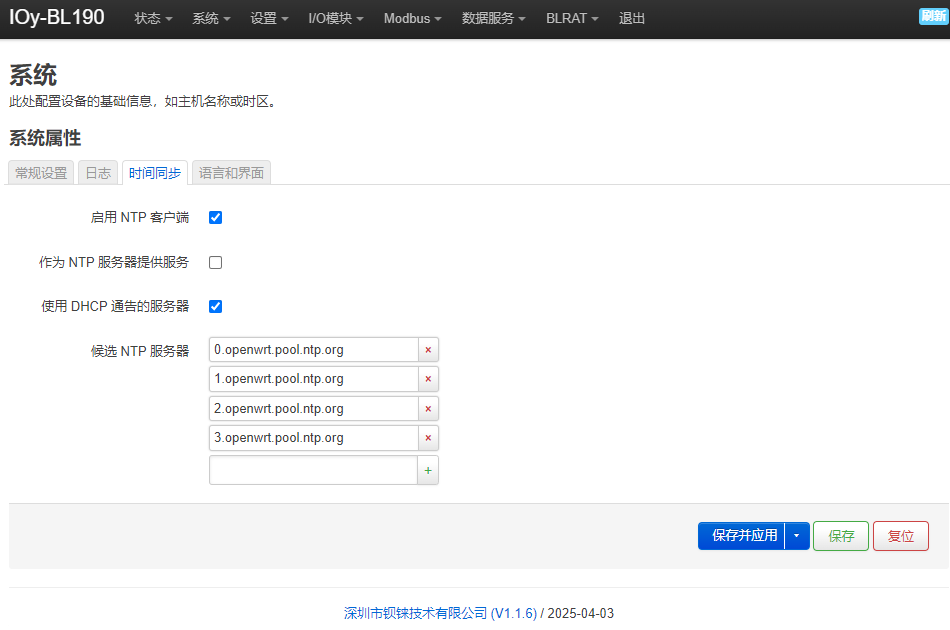
Task: Delete the 3.openwrt.pool.ntp.org server entry
Action: coord(428,437)
